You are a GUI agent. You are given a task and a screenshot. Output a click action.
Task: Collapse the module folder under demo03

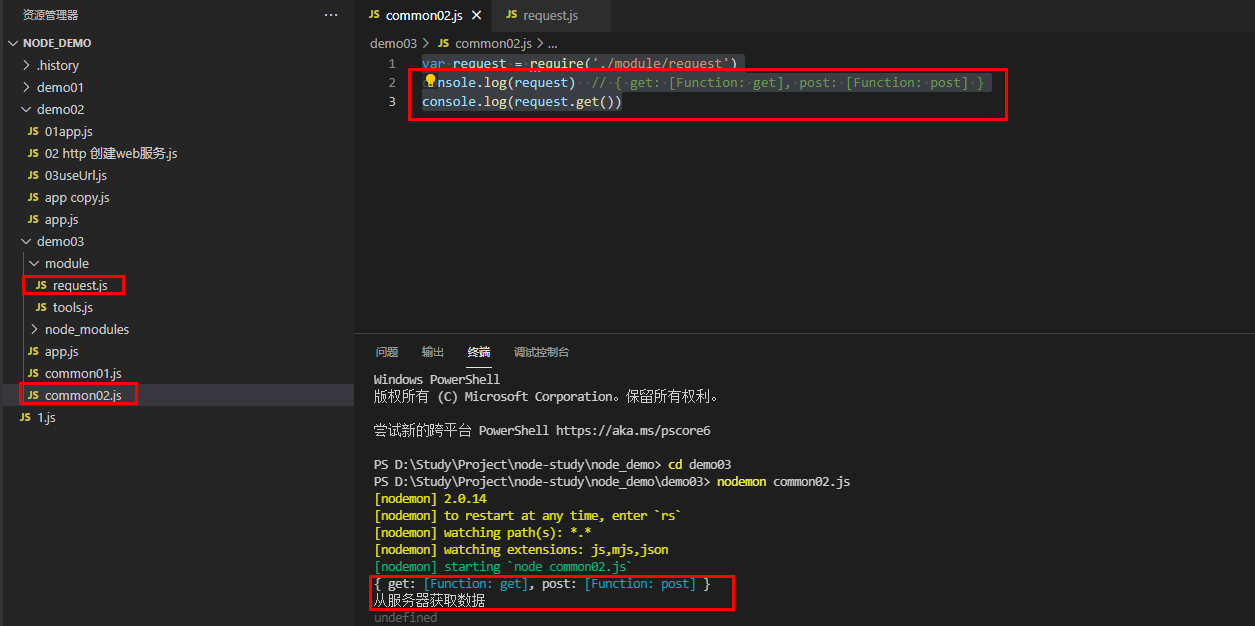click(x=35, y=262)
